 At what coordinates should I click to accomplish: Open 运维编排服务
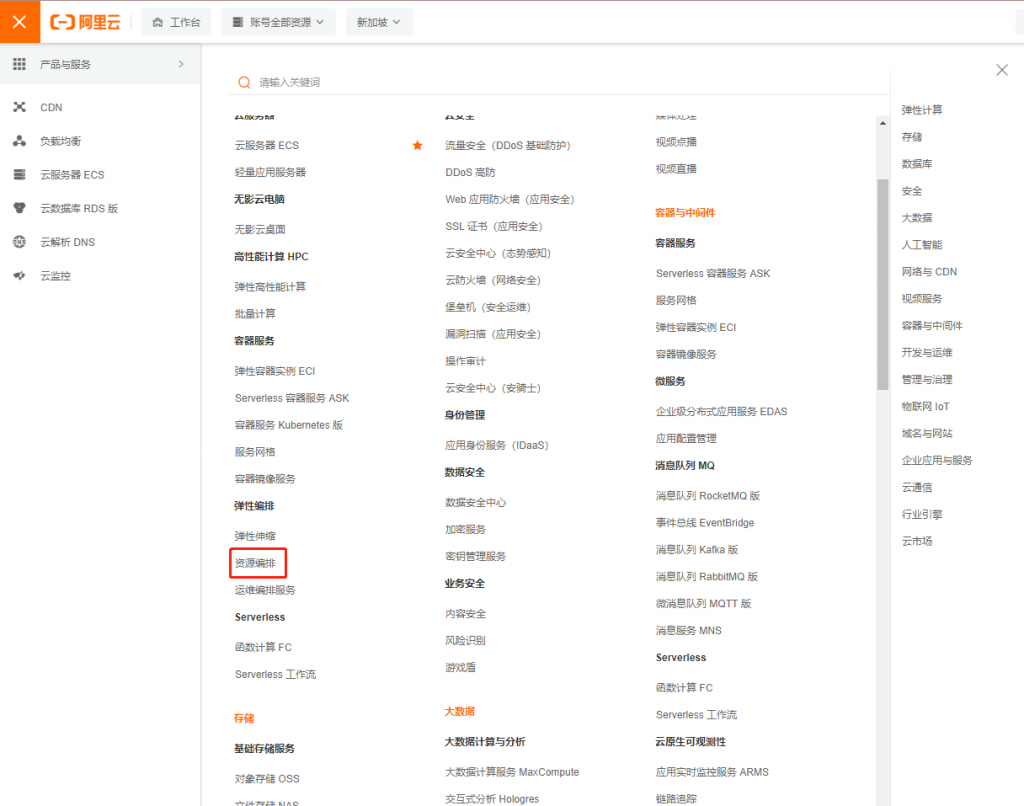265,590
